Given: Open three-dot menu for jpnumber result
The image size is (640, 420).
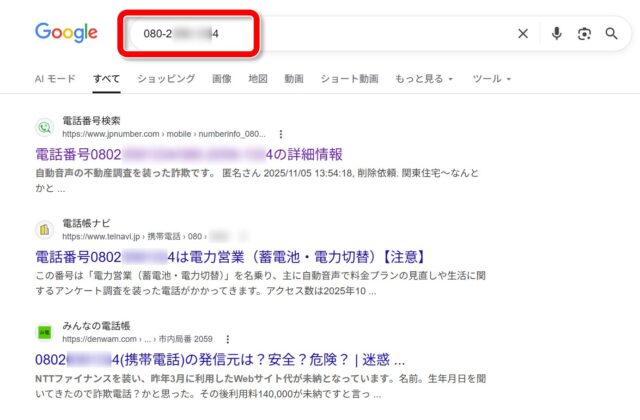Looking at the screenshot, I should click(281, 133).
